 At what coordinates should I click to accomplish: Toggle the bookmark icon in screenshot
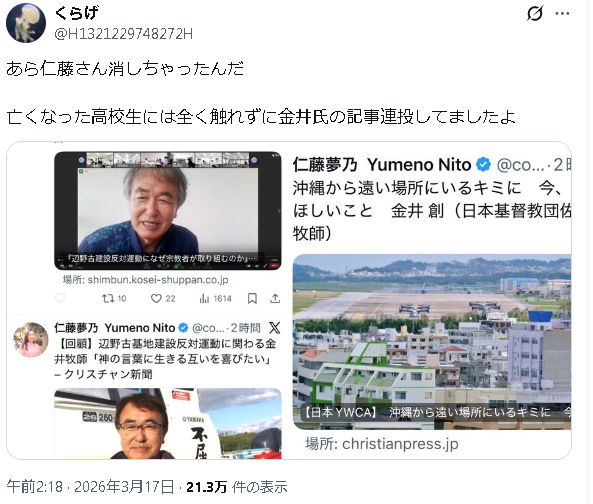(252, 299)
